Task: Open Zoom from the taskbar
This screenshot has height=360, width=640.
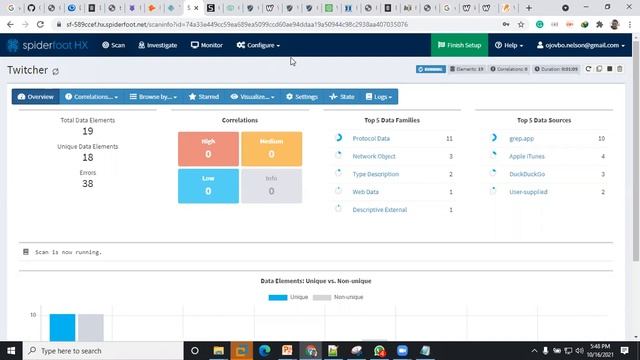Action: (x=402, y=351)
